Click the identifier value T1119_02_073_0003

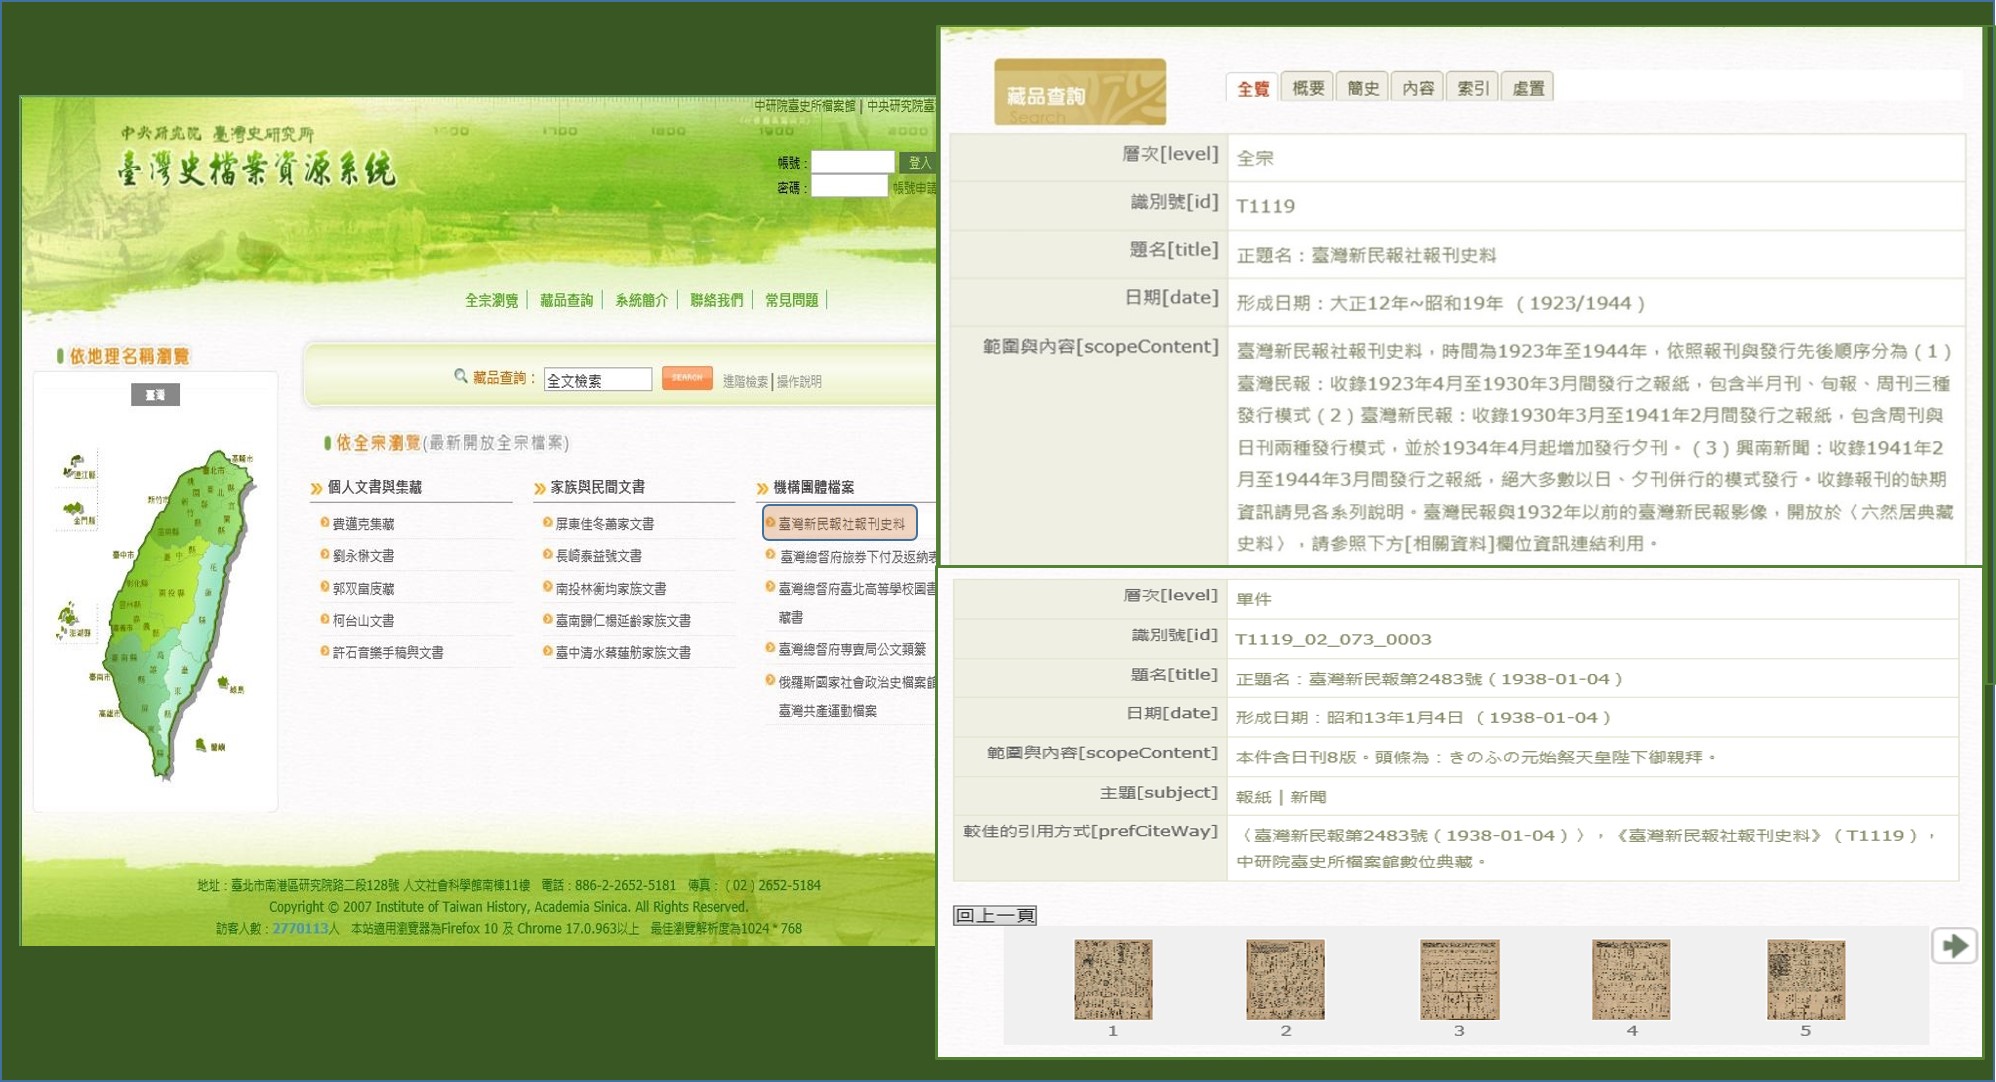tap(1333, 639)
